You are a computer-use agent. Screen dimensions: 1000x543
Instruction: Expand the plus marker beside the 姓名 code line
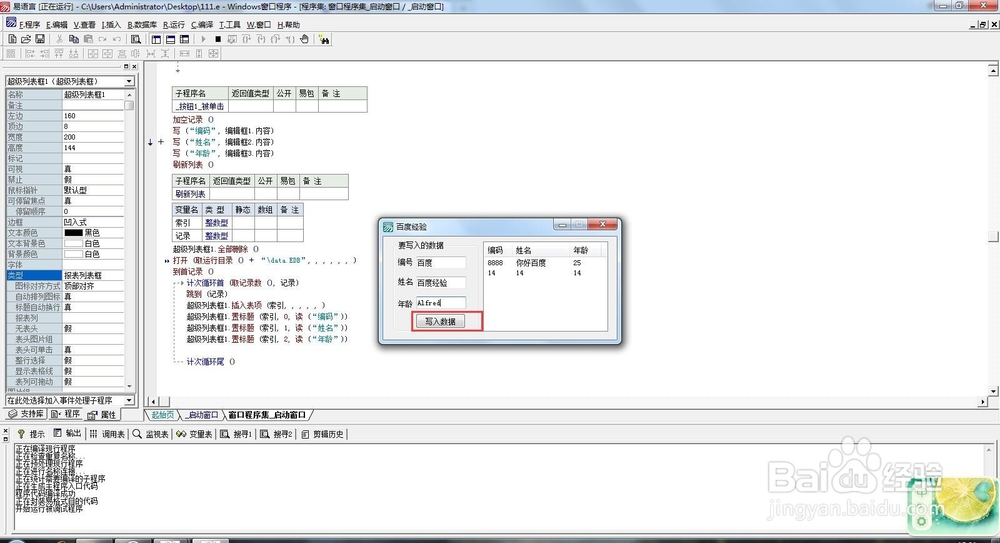(x=161, y=142)
